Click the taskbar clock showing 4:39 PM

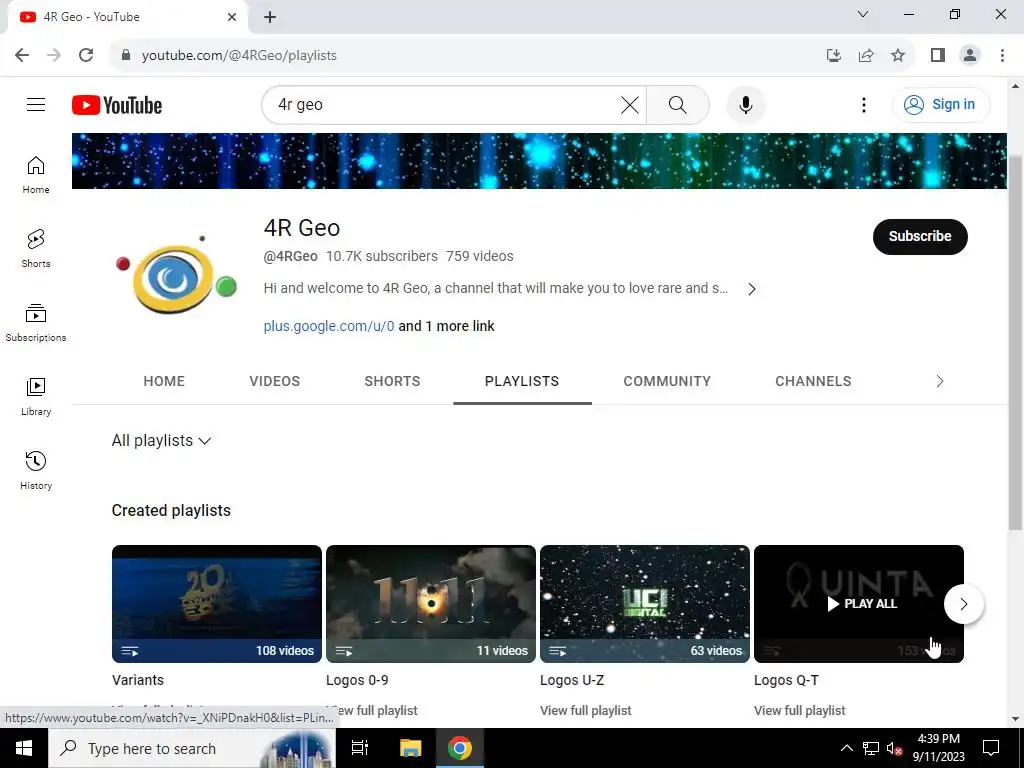click(x=938, y=748)
